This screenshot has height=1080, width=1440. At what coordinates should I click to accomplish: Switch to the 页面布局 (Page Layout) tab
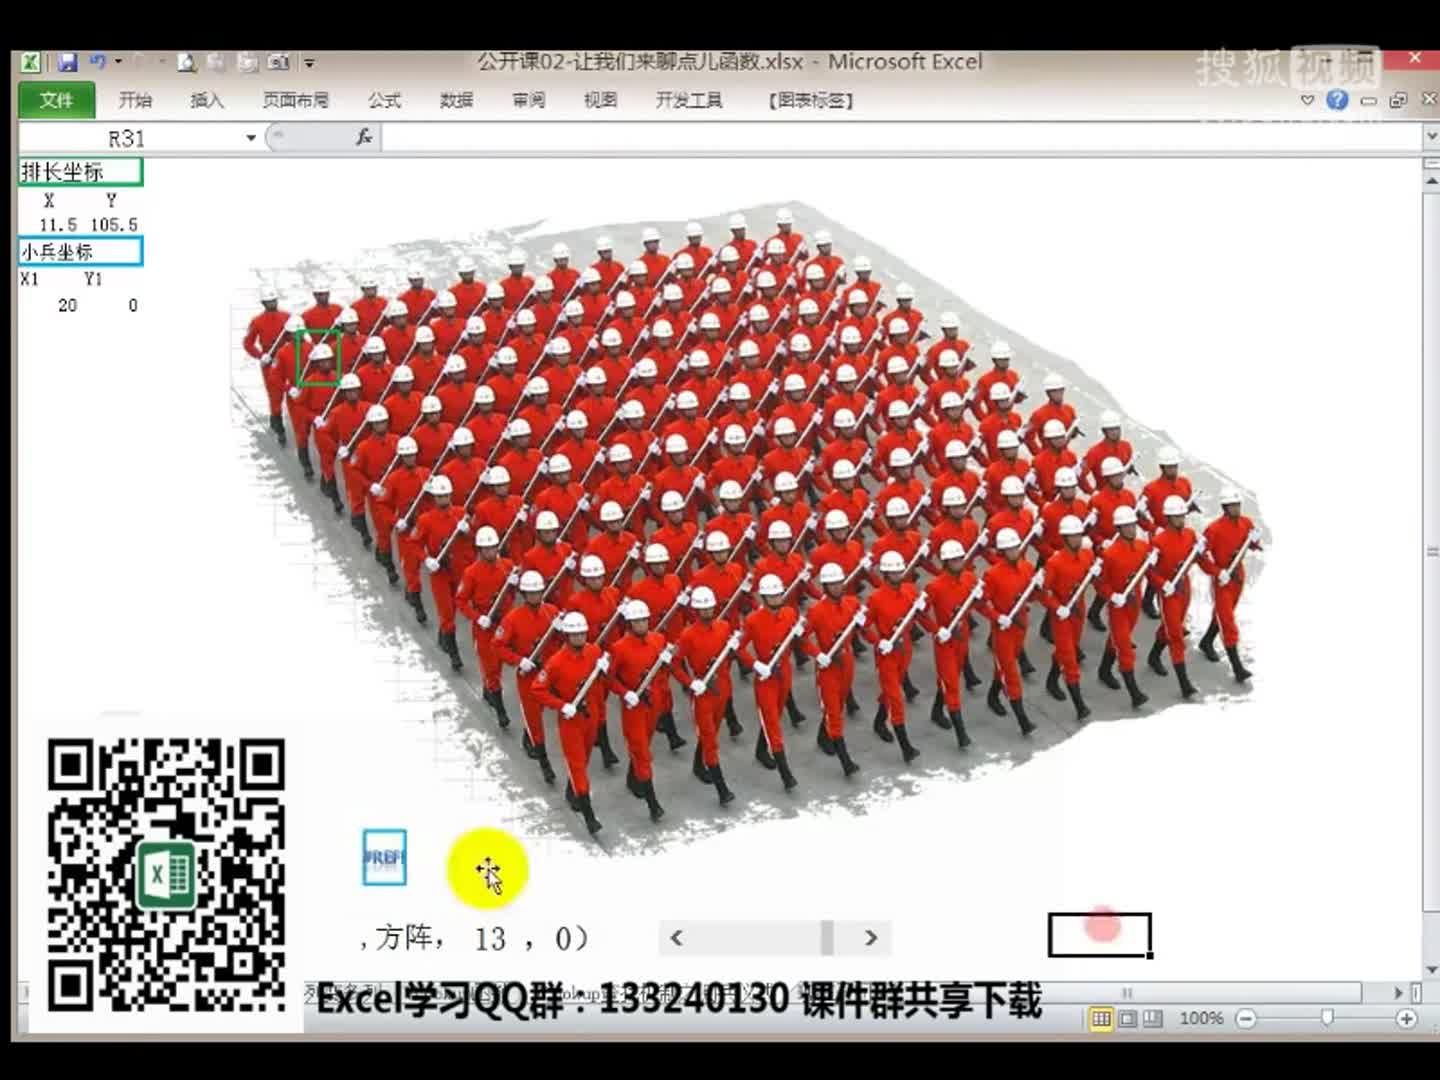[295, 100]
